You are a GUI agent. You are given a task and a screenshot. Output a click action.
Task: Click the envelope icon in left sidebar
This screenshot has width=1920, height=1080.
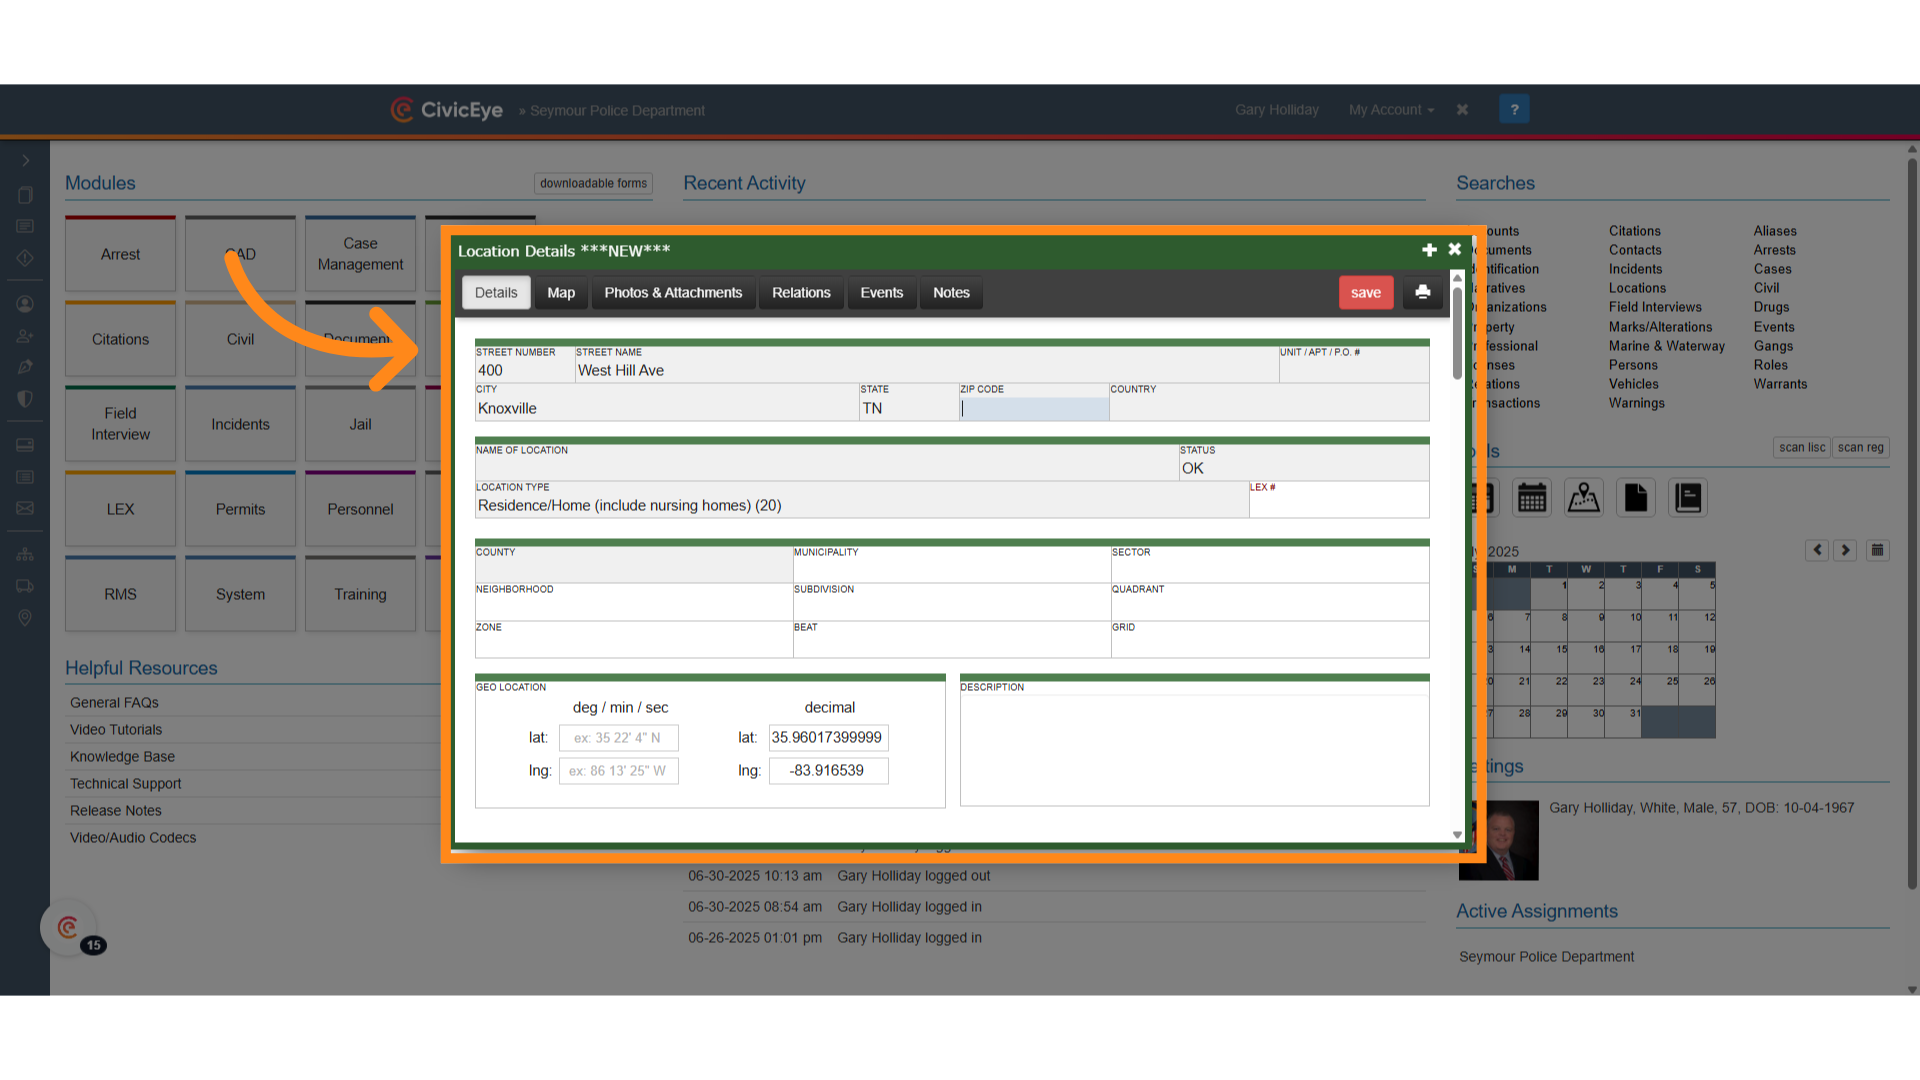(25, 508)
